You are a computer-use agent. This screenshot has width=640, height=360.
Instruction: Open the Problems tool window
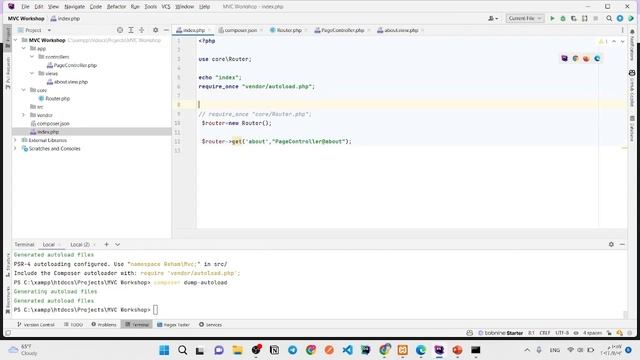[104, 324]
